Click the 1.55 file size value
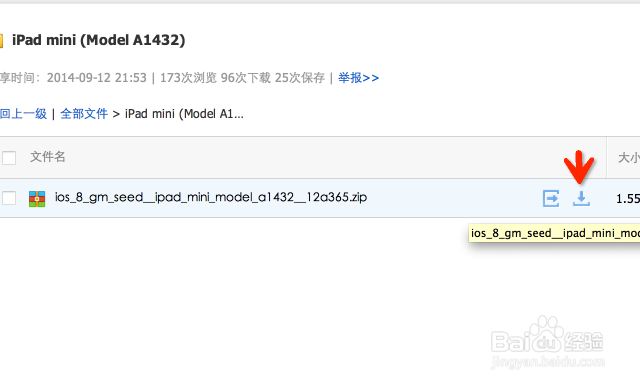This screenshot has width=640, height=384. [x=628, y=199]
